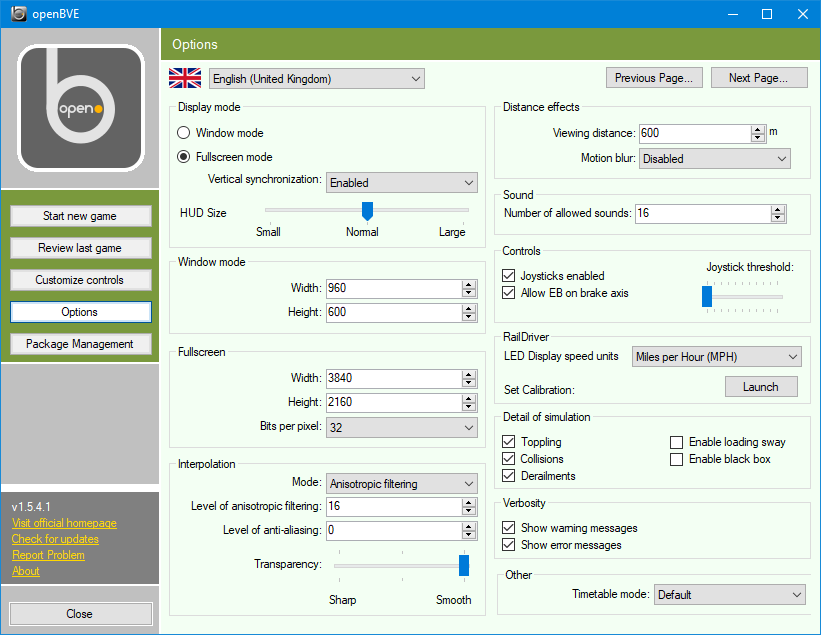Increase viewing distance with the up arrow
821x635 pixels.
(x=759, y=127)
